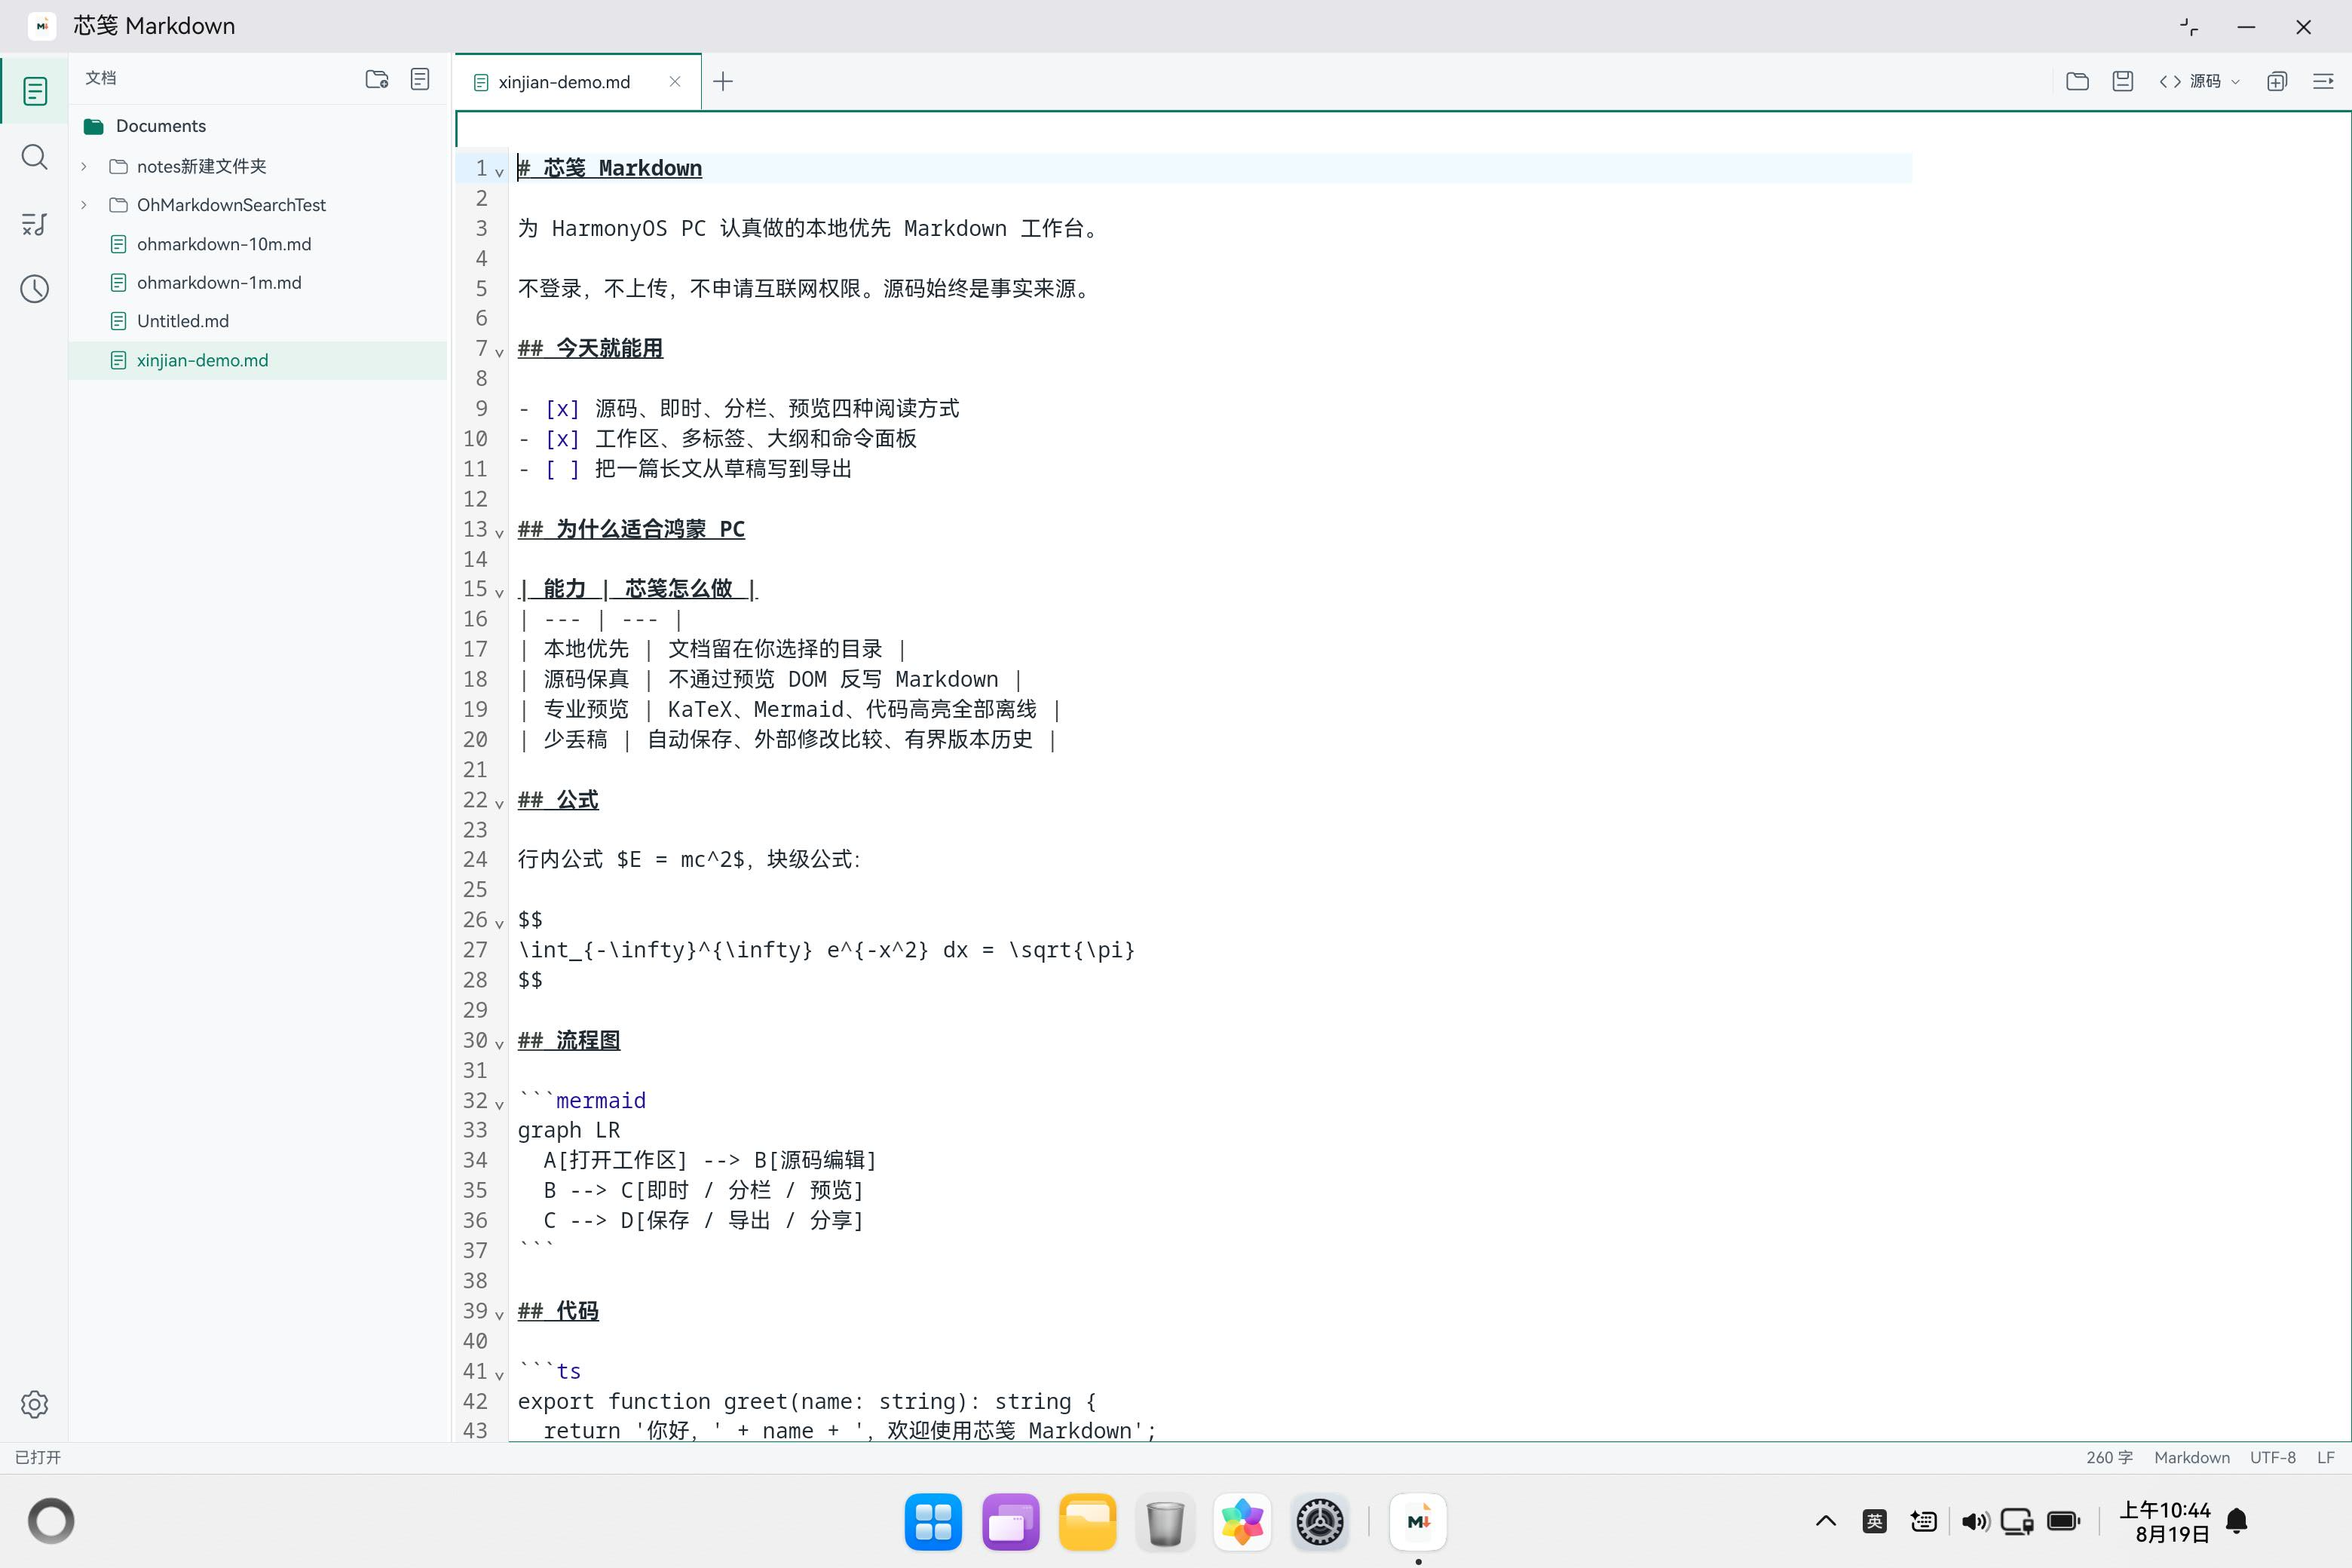Viewport: 2352px width, 1568px height.
Task: Add a new tab with plus button
Action: [x=723, y=81]
